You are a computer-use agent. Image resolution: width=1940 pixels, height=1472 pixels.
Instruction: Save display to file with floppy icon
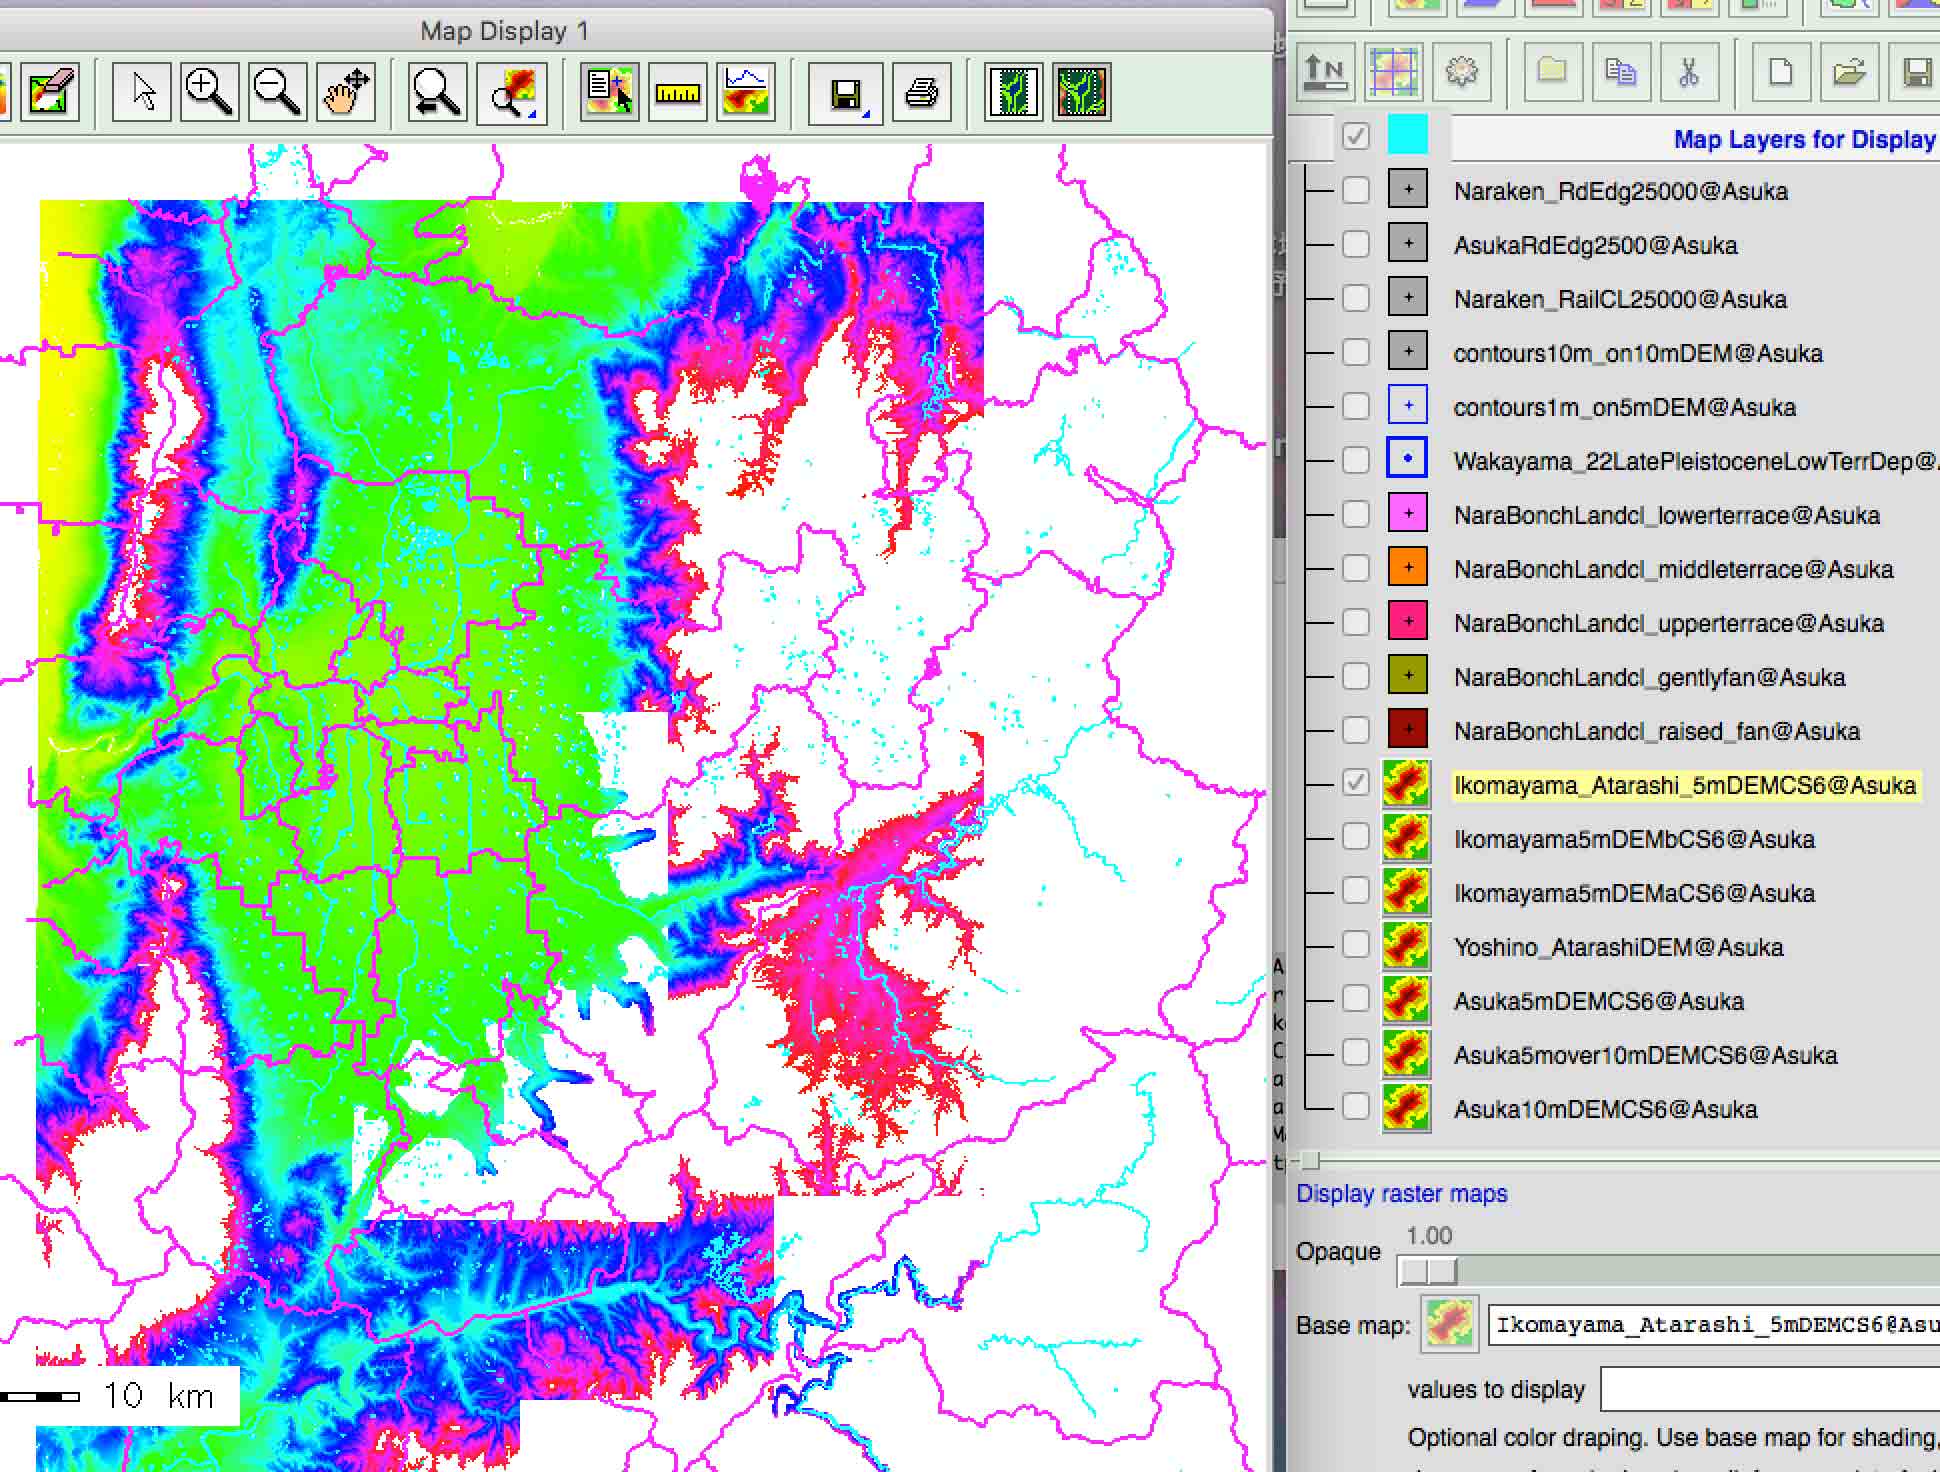(845, 92)
